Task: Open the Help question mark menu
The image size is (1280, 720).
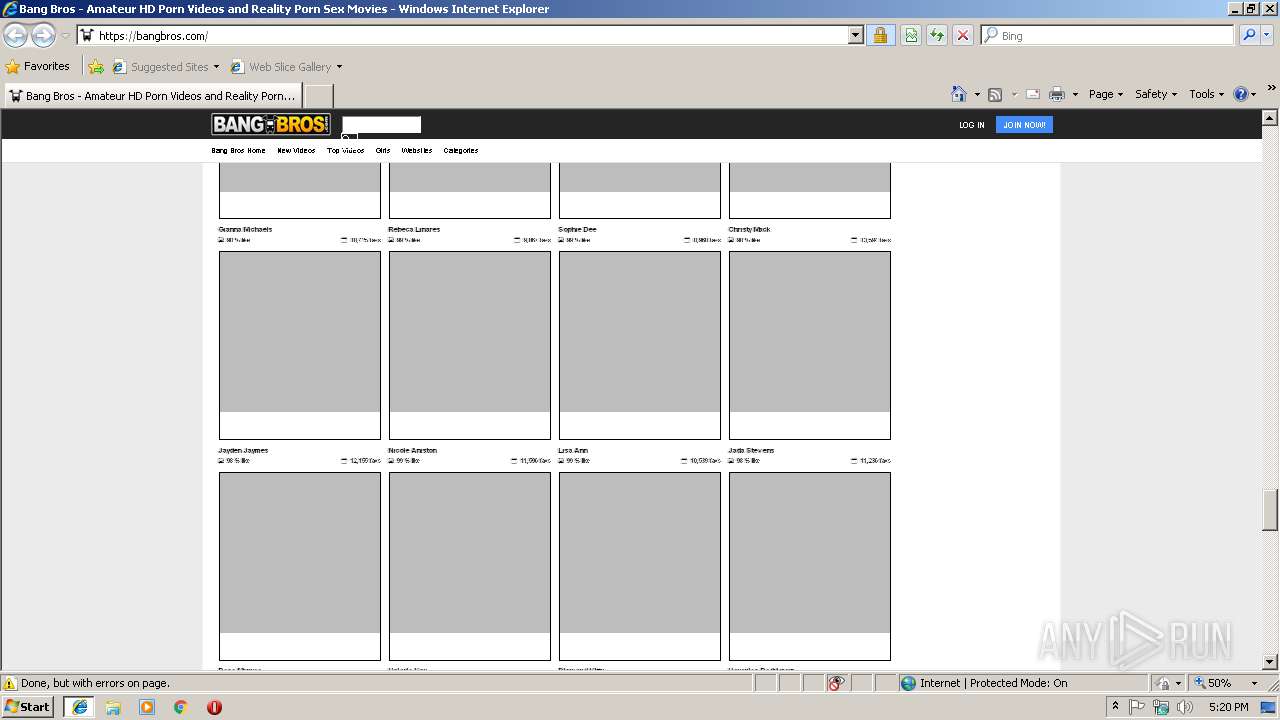Action: pyautogui.click(x=1244, y=94)
